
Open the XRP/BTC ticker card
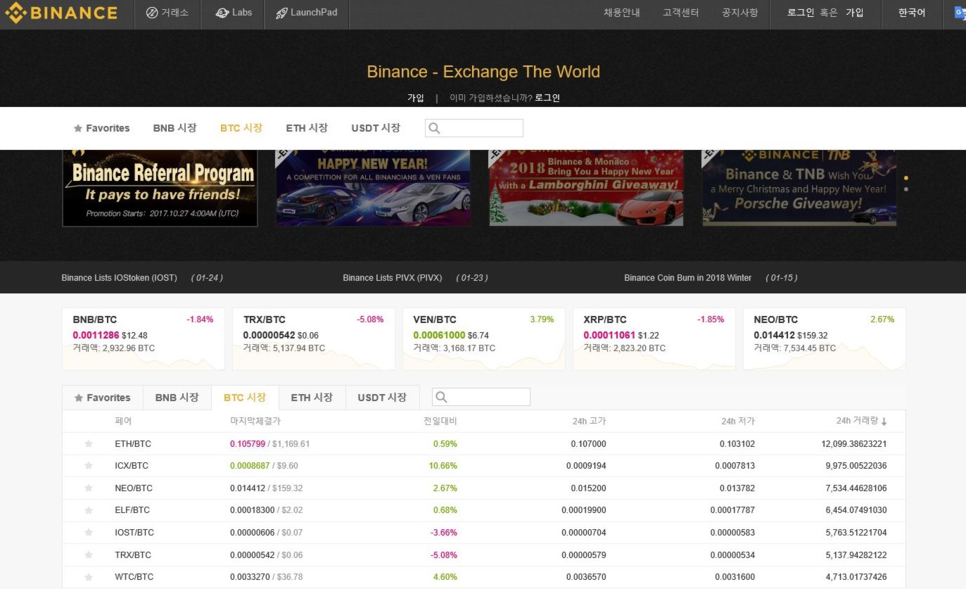(654, 339)
